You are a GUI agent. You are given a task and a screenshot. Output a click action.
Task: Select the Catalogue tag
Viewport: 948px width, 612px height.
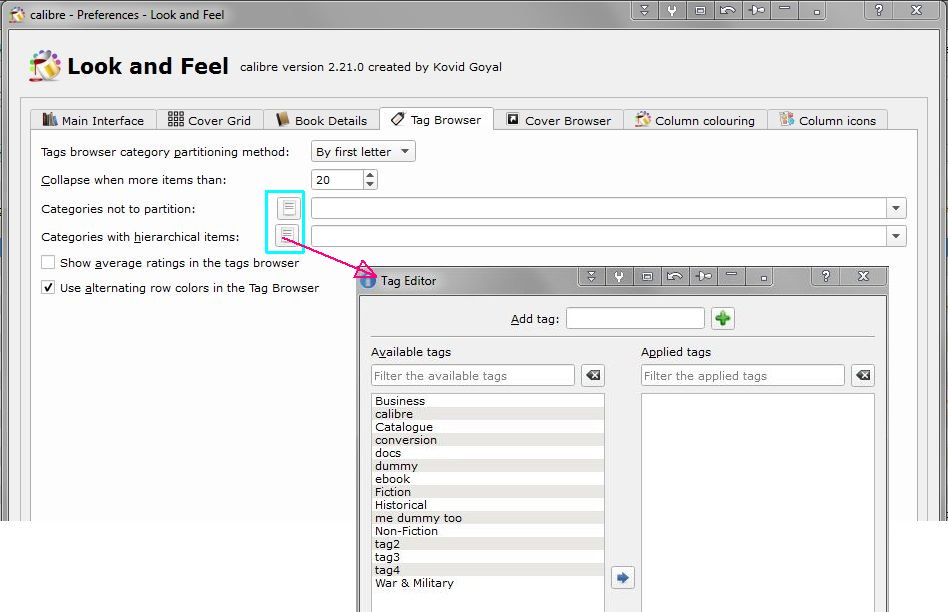(x=488, y=427)
